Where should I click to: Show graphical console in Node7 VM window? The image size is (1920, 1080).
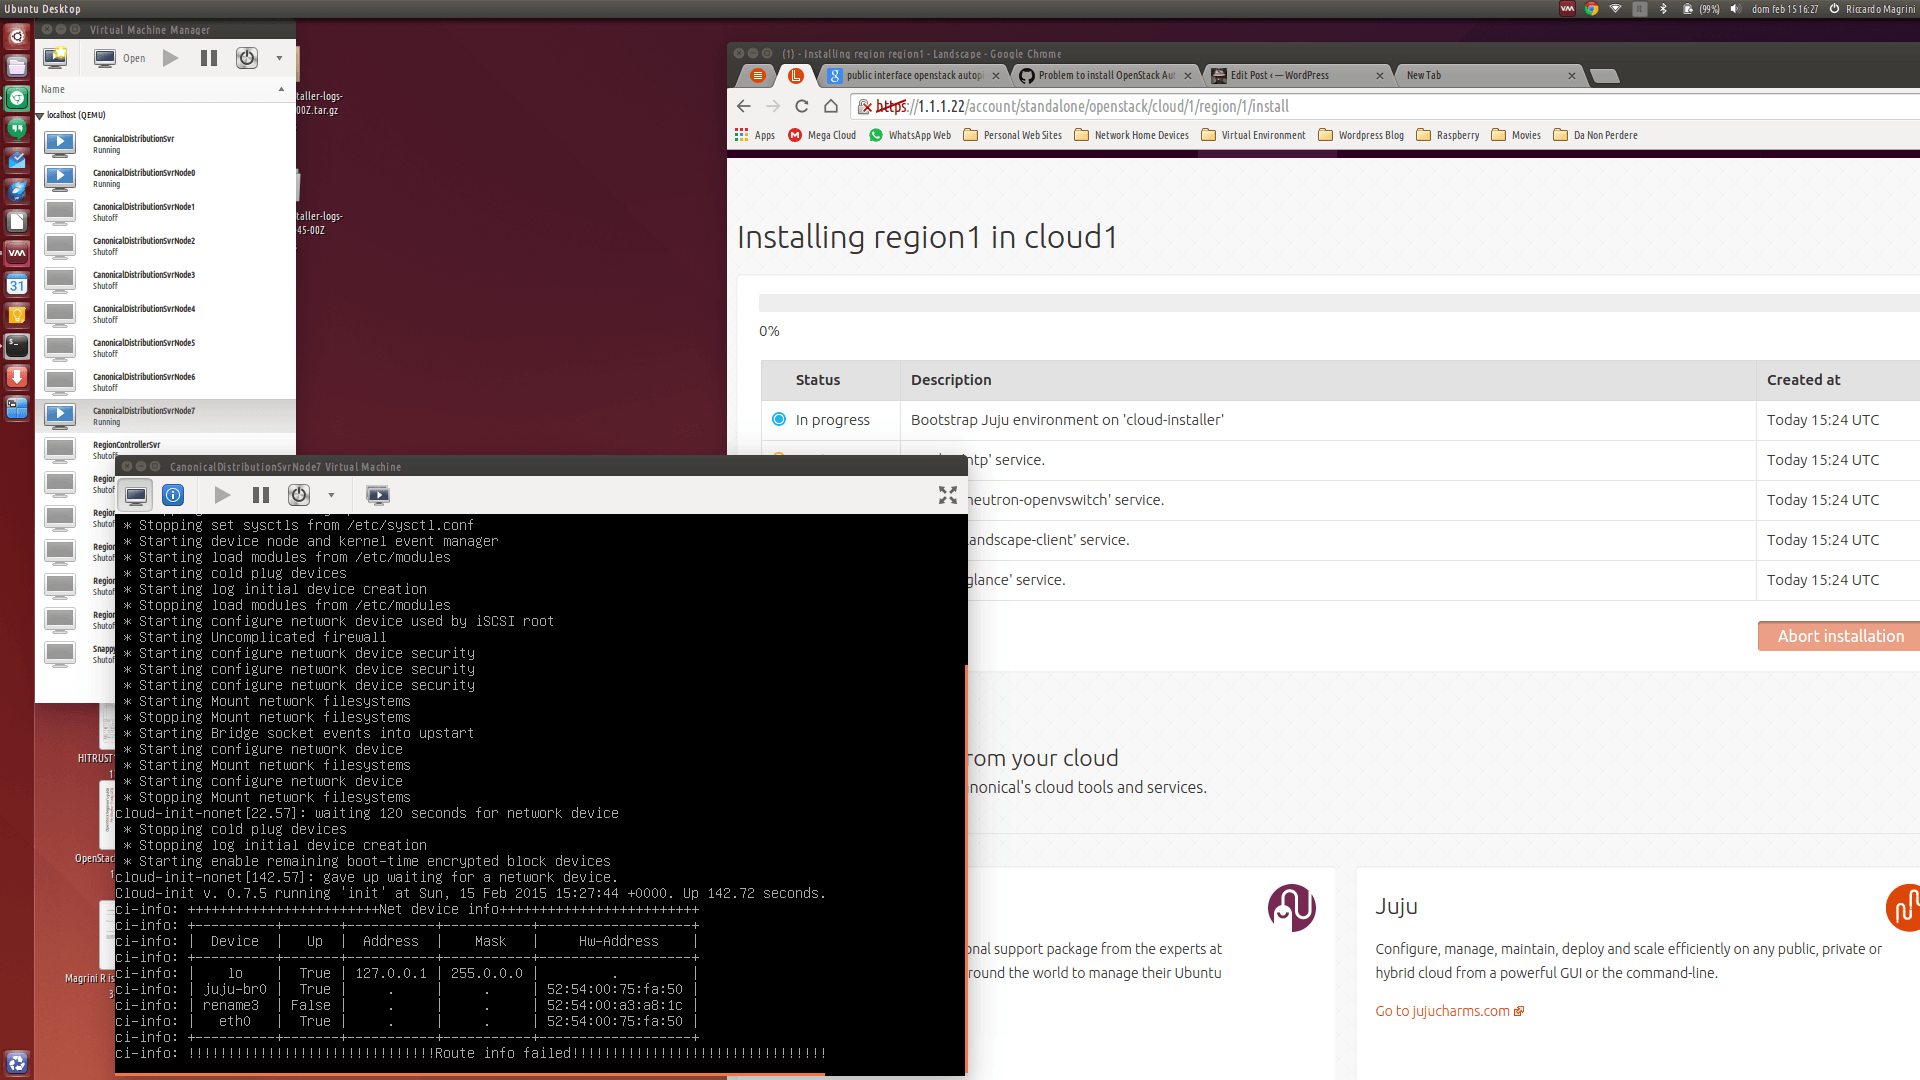coord(136,495)
